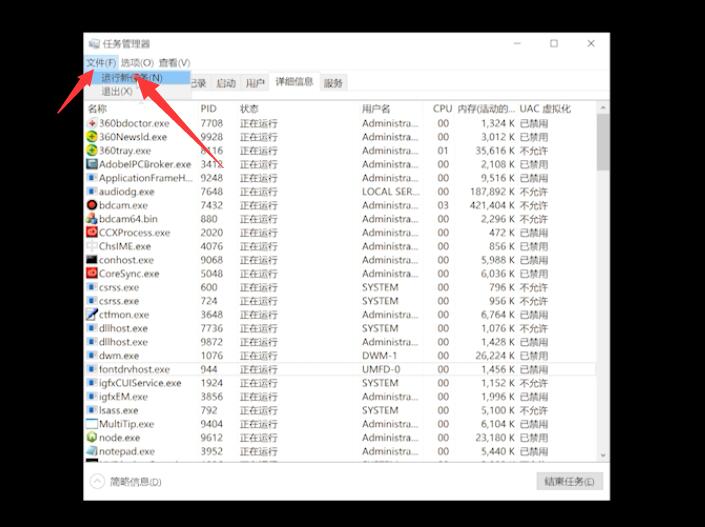Viewport: 705px width, 527px height.
Task: Click the csrss.exe icon with PID 724
Action: (92, 301)
